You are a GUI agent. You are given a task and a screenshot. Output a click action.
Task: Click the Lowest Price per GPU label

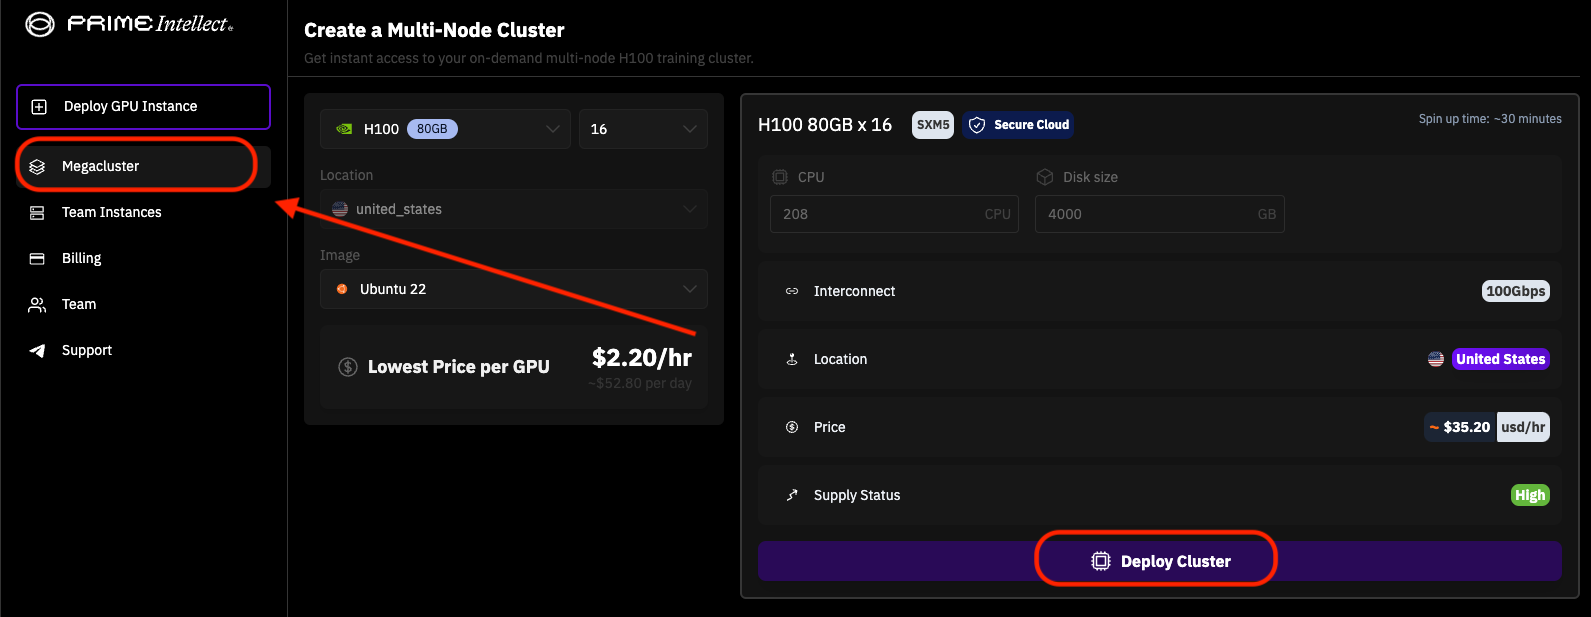click(x=459, y=367)
